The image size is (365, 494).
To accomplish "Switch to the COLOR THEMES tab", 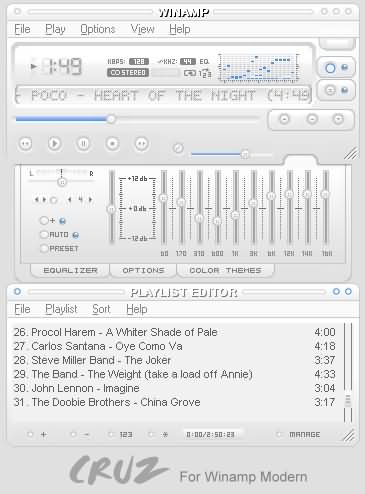I will pos(225,270).
